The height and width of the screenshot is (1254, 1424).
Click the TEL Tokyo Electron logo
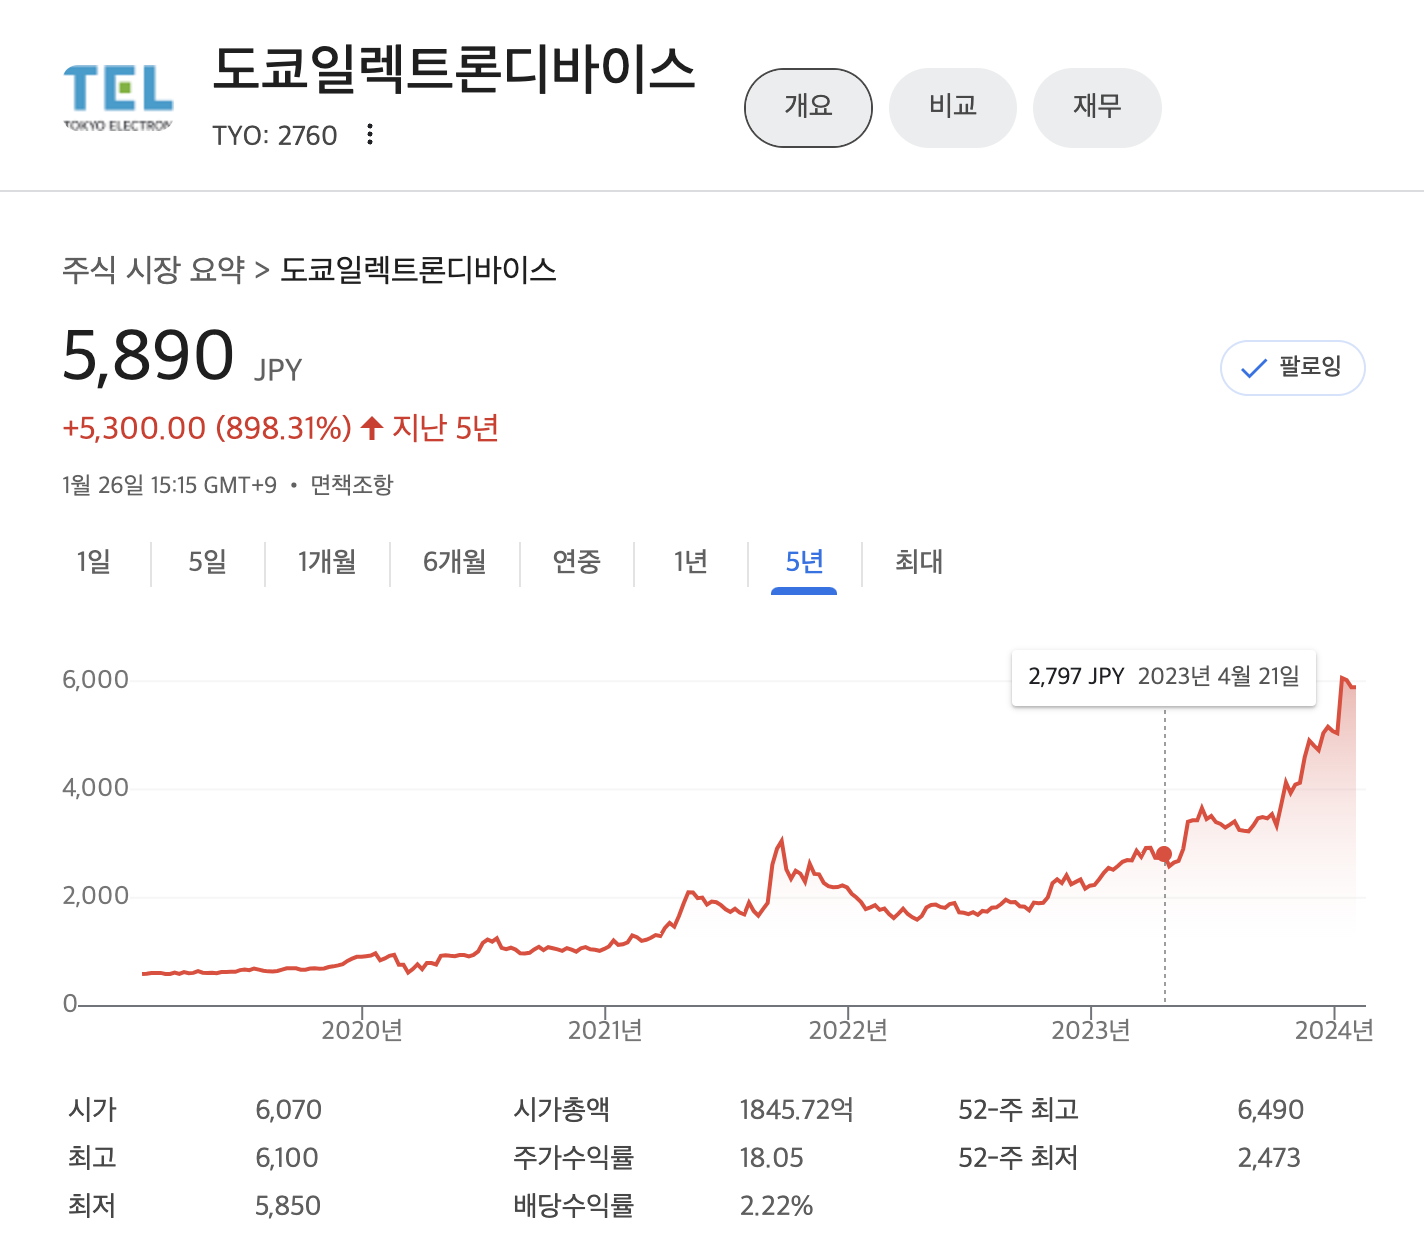[x=118, y=98]
